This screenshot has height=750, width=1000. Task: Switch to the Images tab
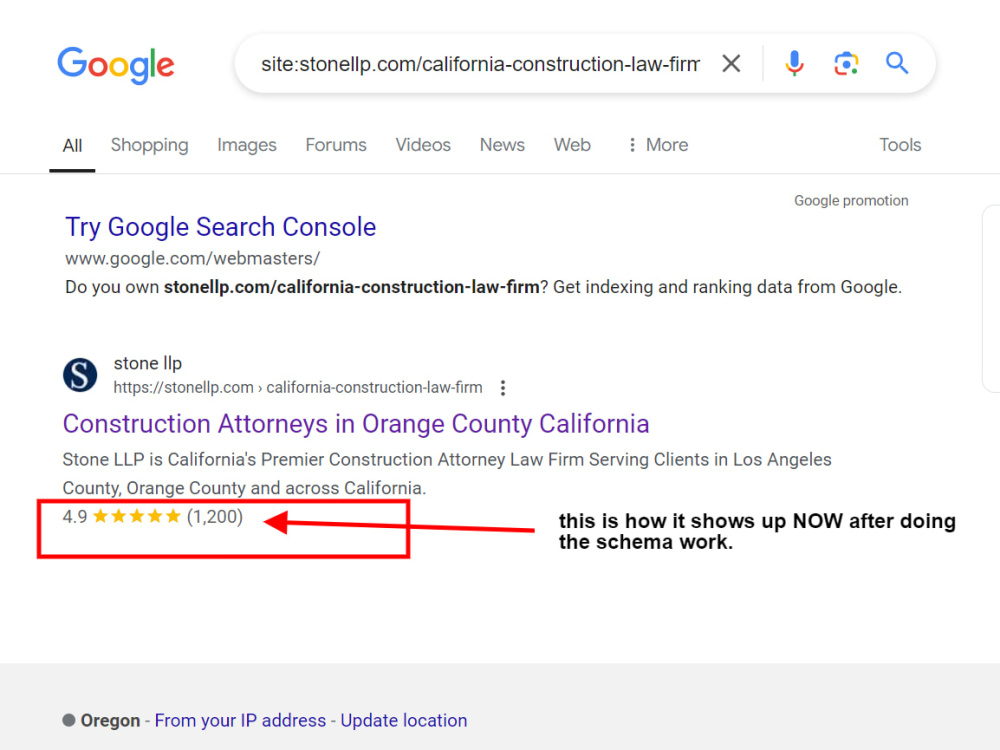(247, 145)
